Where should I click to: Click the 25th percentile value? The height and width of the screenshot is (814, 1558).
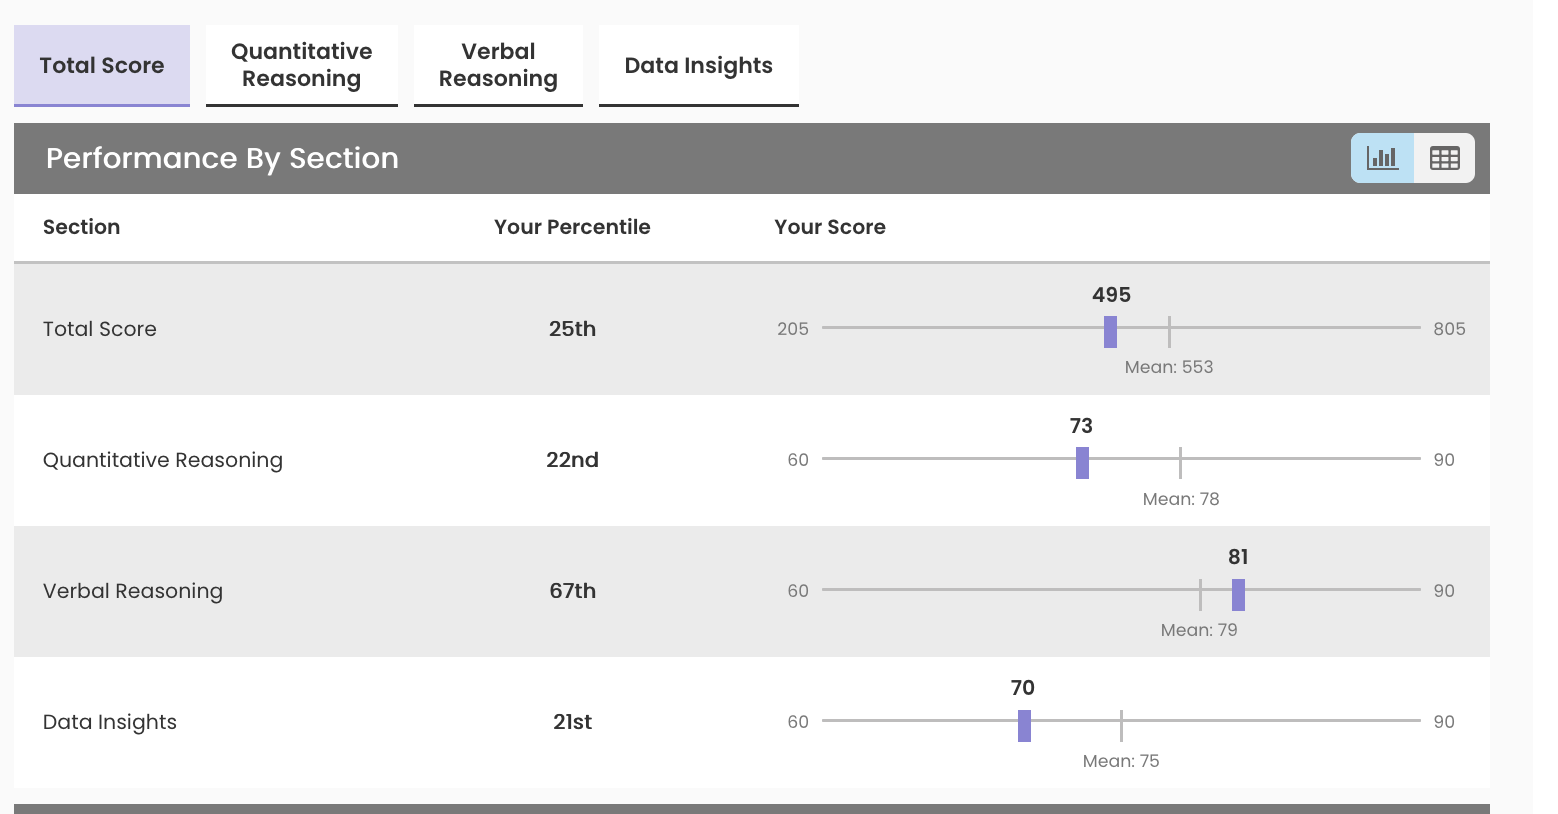point(572,329)
